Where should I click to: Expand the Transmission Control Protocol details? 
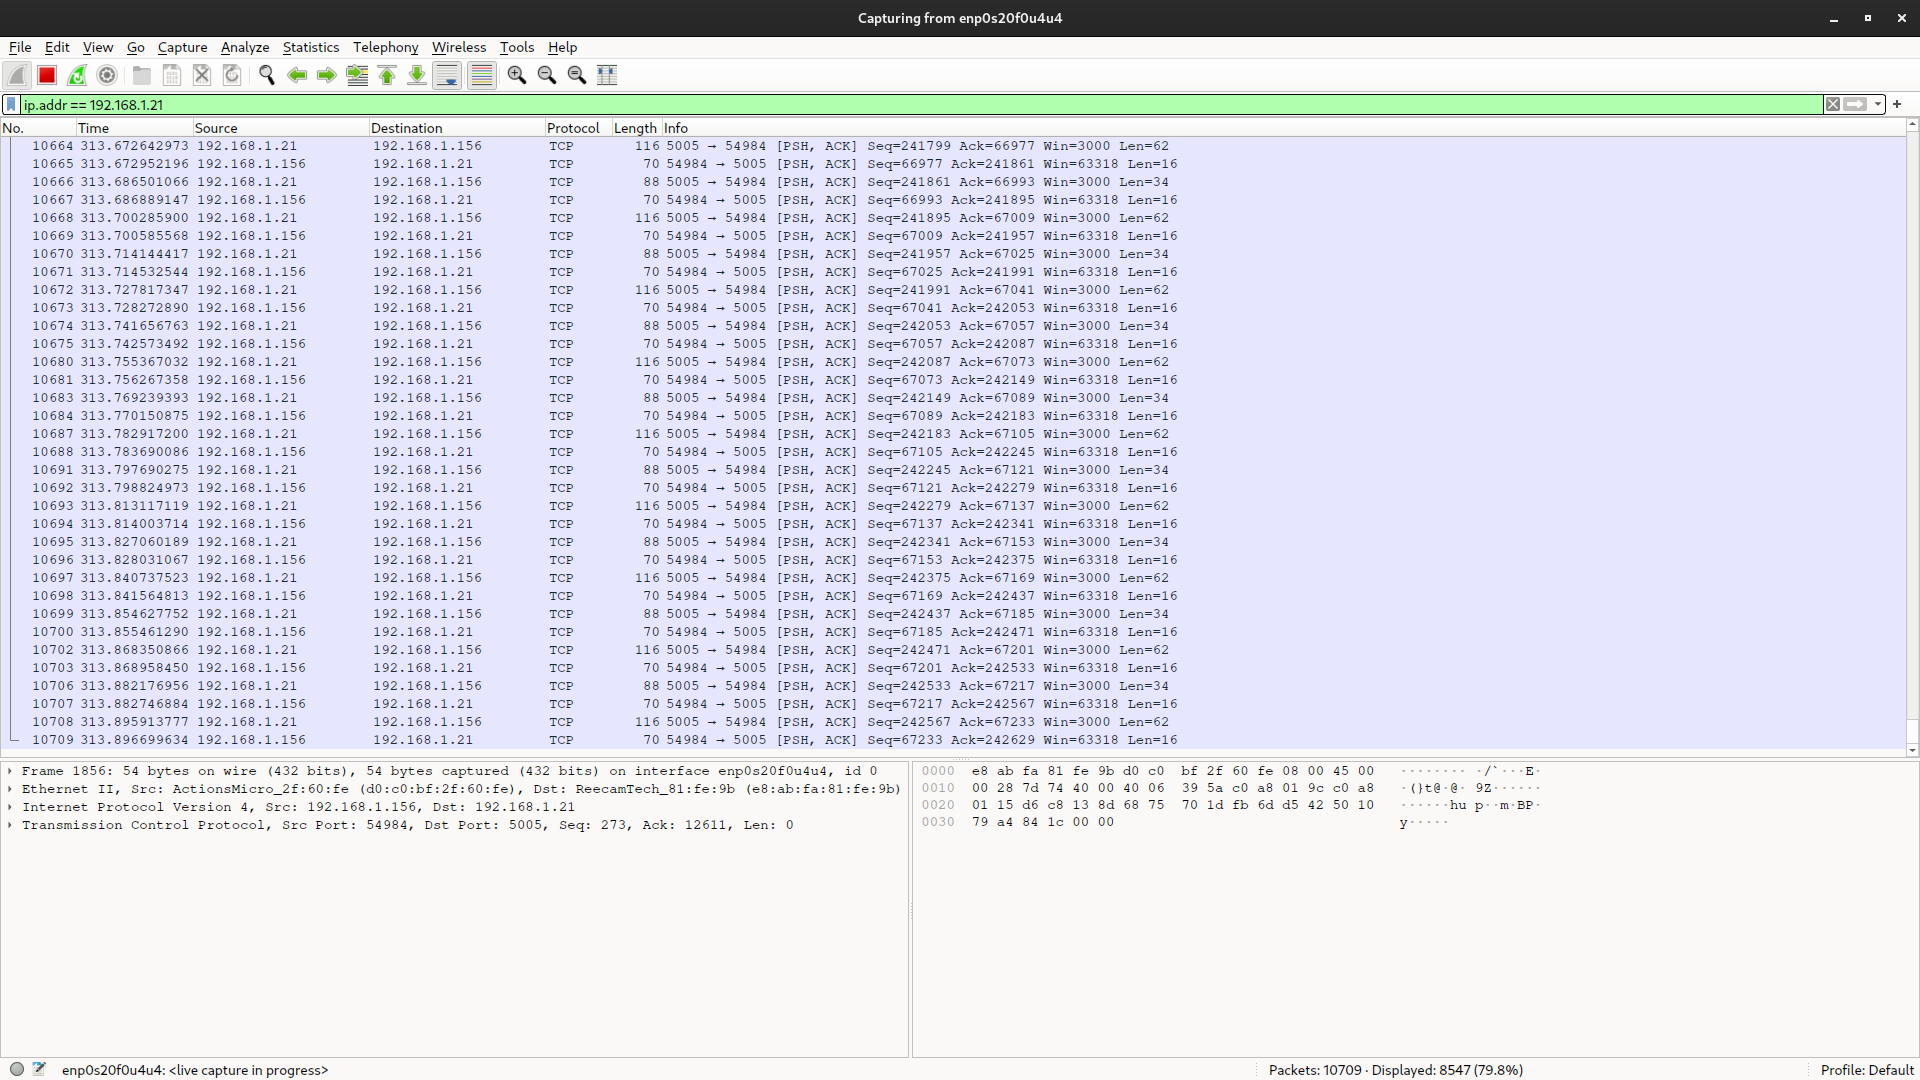pyautogui.click(x=10, y=825)
